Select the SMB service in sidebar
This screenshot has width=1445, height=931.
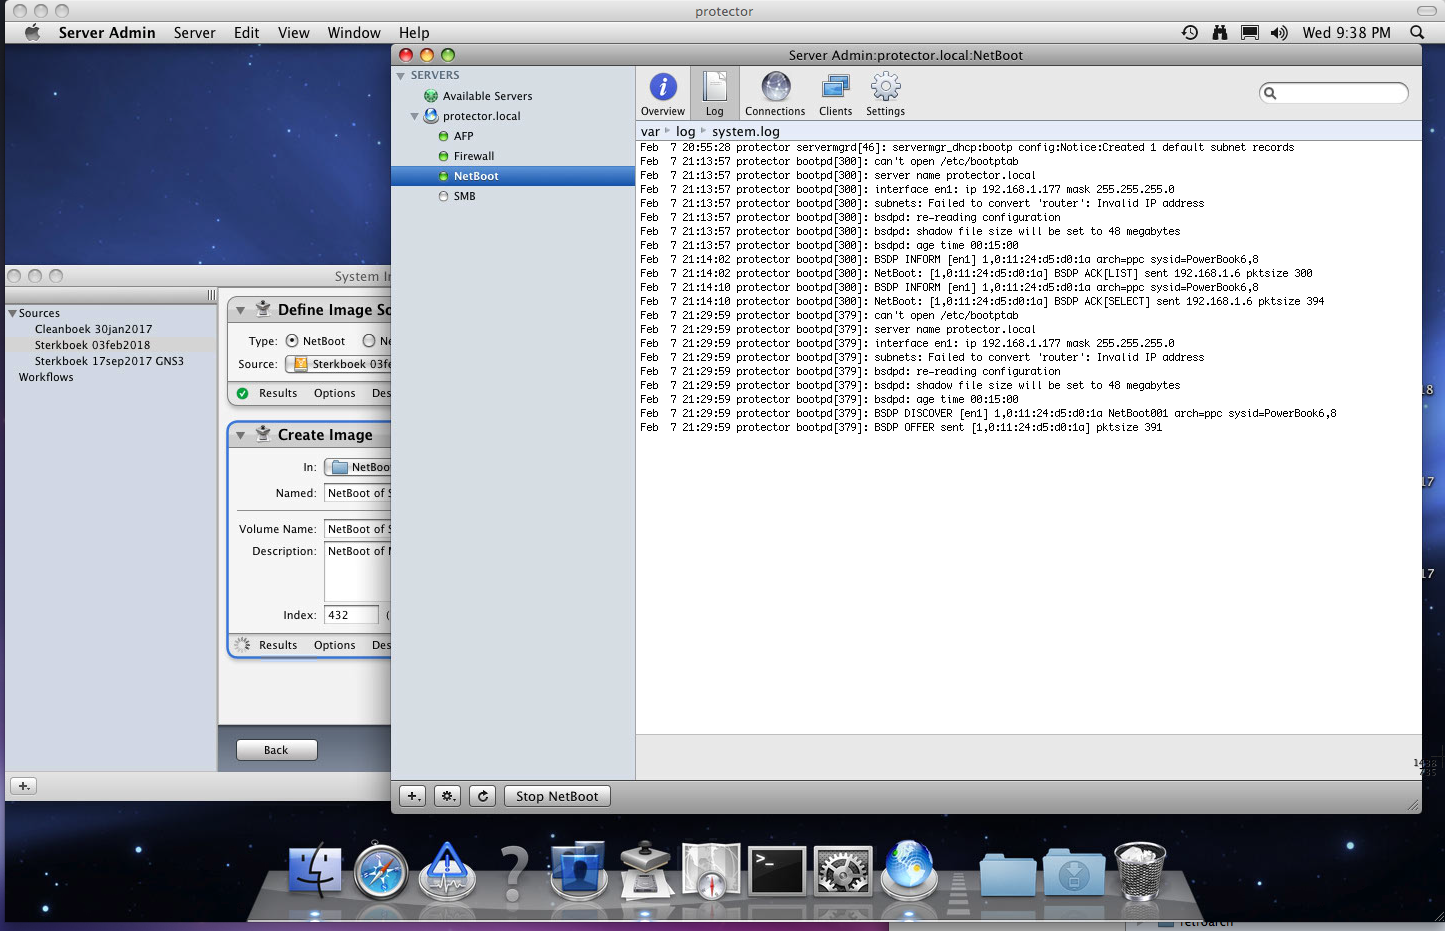click(464, 196)
